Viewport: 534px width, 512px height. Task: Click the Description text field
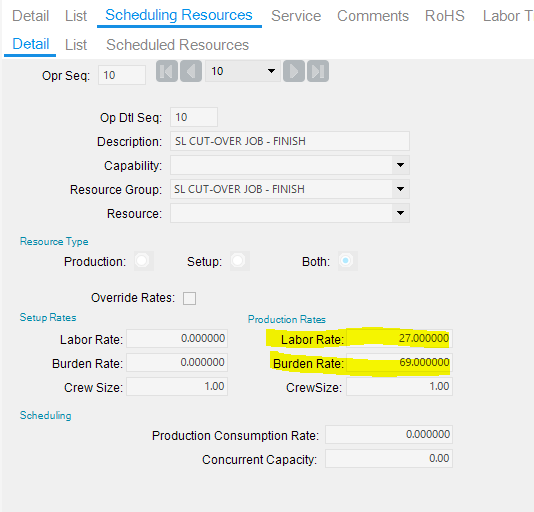point(290,141)
